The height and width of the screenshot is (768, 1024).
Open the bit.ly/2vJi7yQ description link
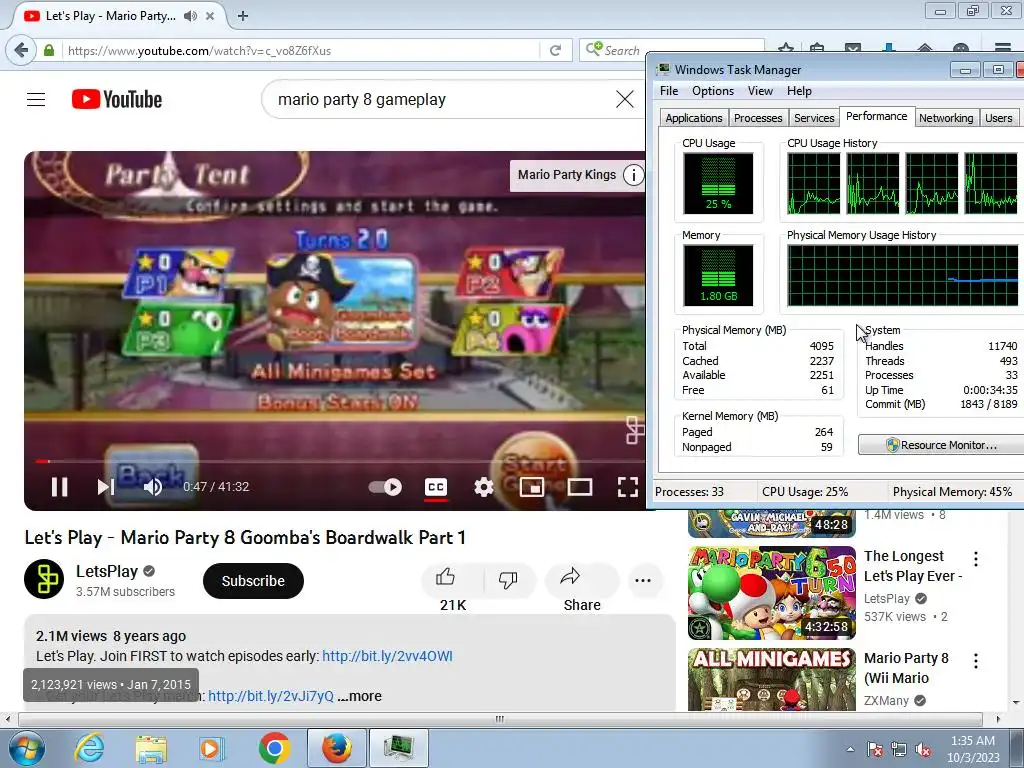[x=271, y=696]
